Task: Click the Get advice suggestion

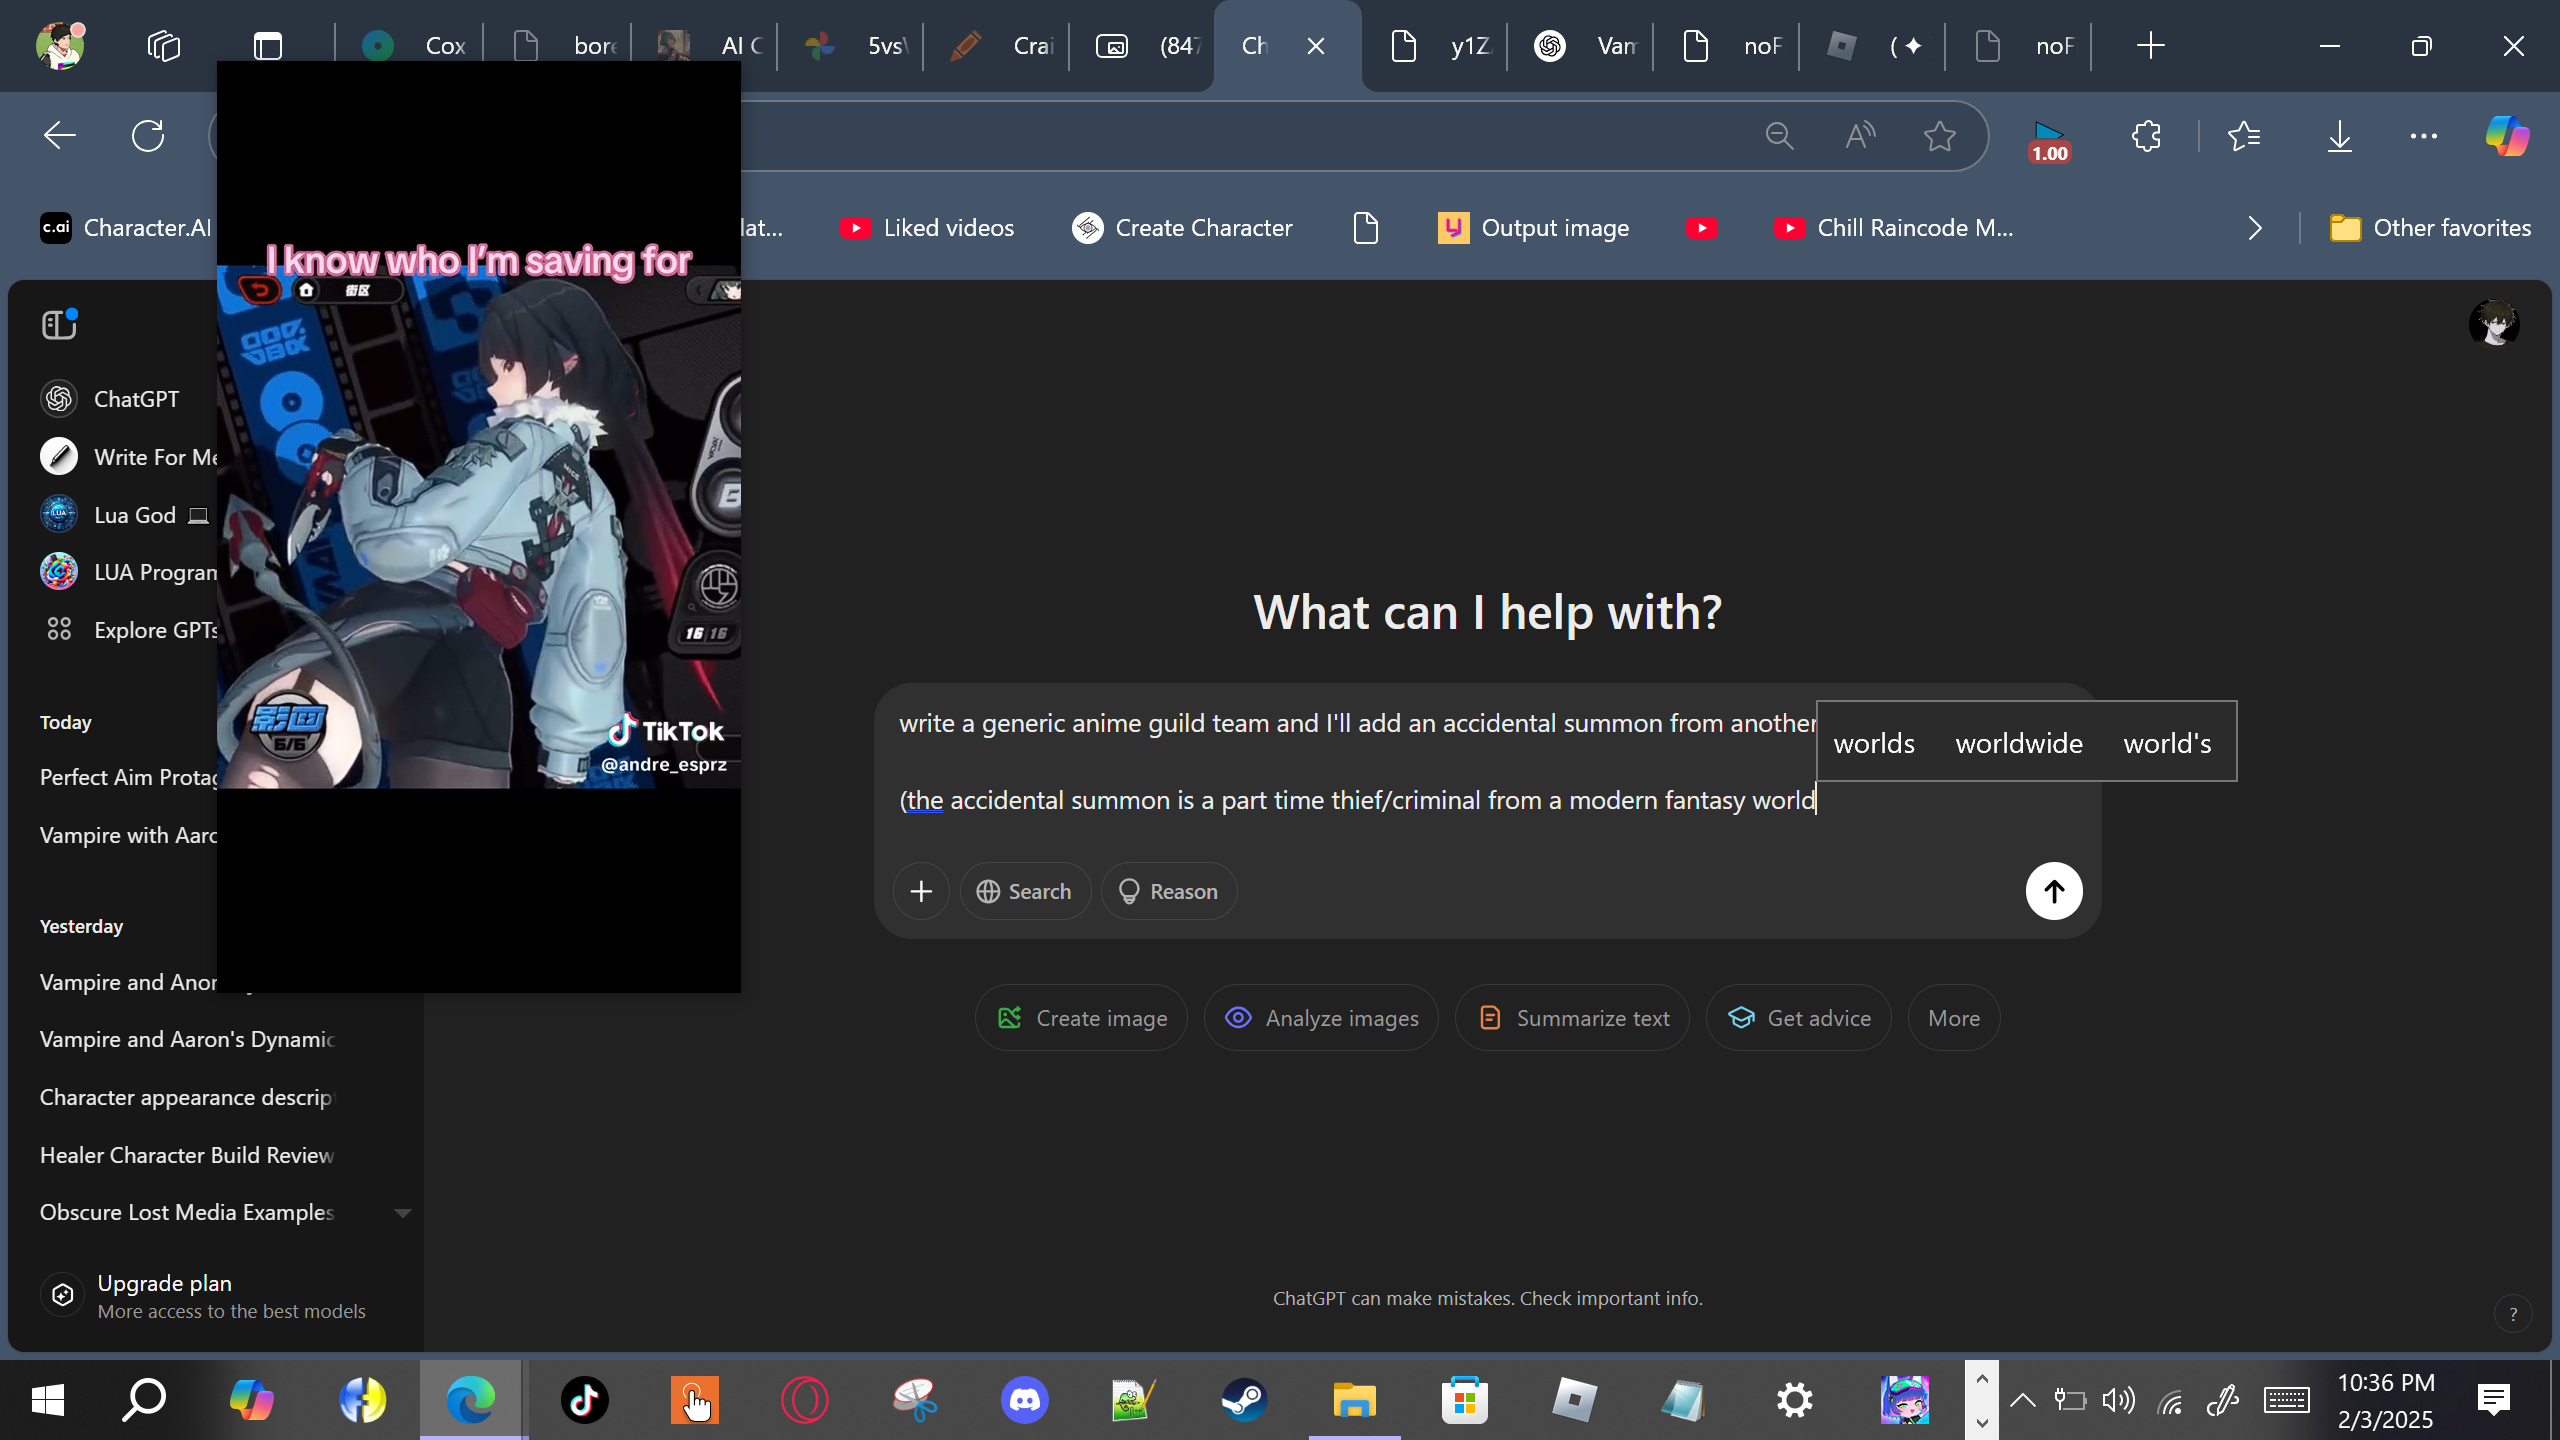Action: click(x=1798, y=1018)
